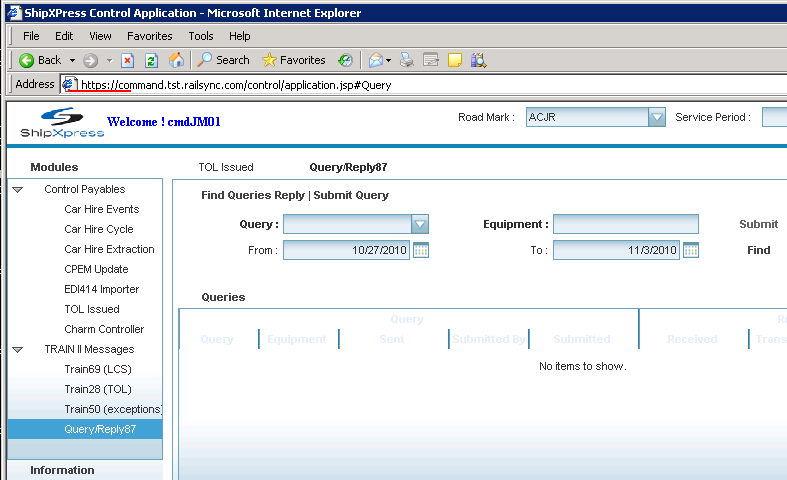Screen dimensions: 787x480
Task: Click the IE Back button
Action: (40, 60)
